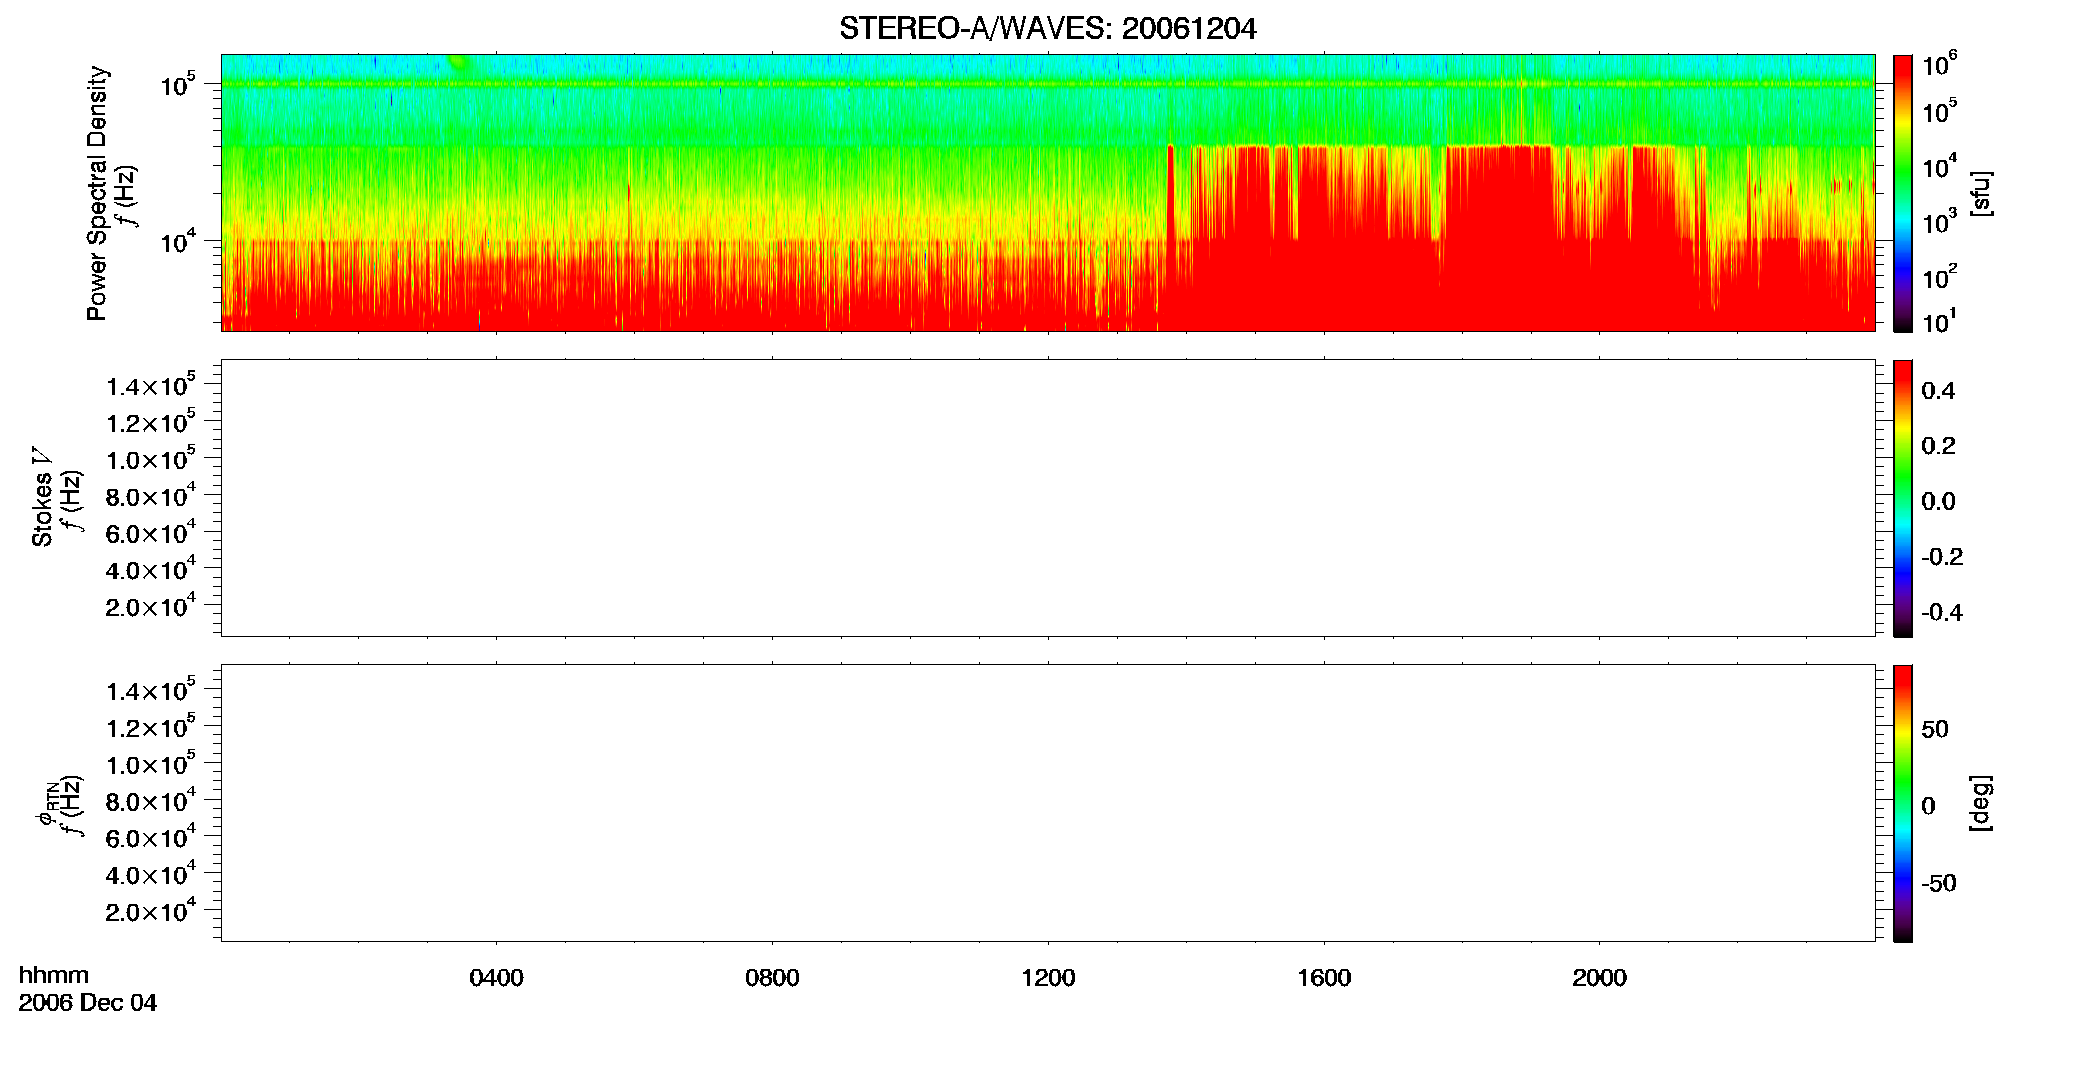Click the 2000 time tick label
The width and height of the screenshot is (2096, 1080).
coord(1599,978)
